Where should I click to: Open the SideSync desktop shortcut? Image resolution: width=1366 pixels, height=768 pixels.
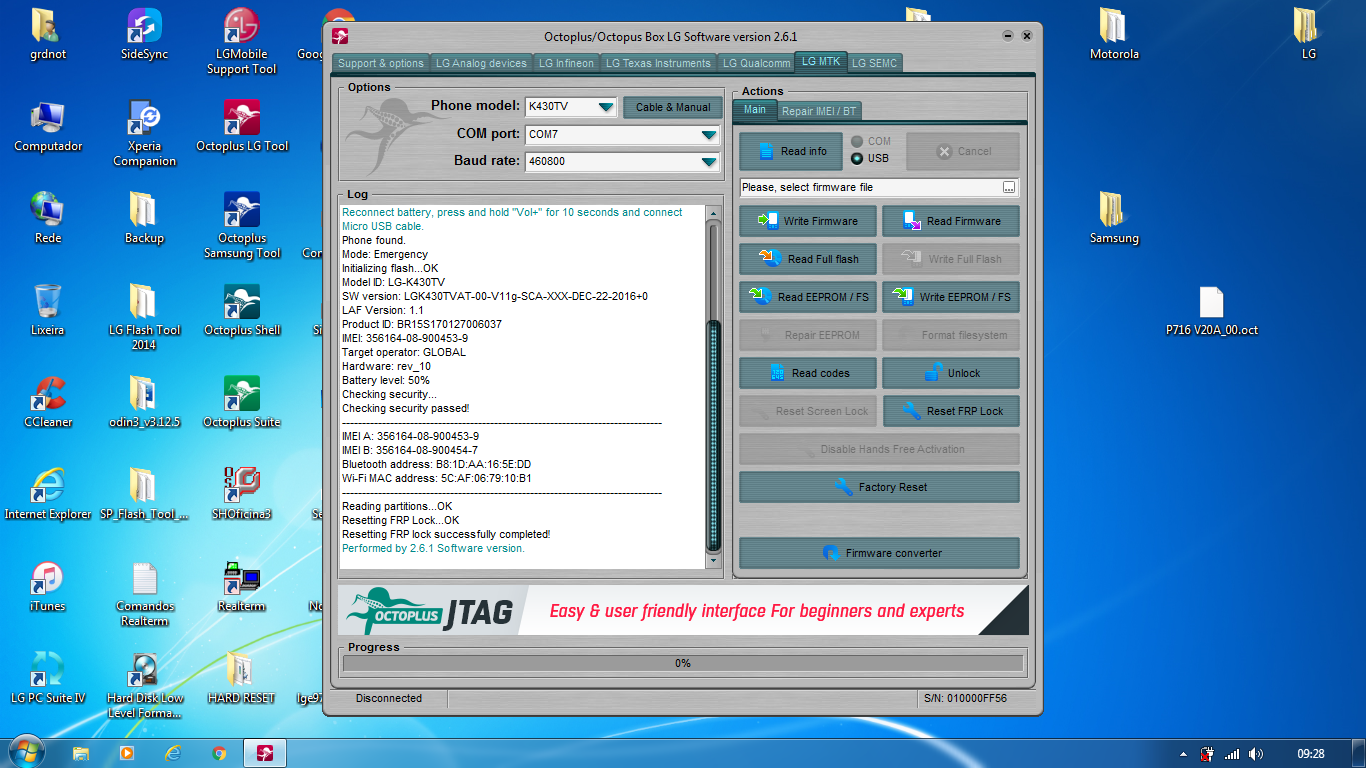[144, 35]
